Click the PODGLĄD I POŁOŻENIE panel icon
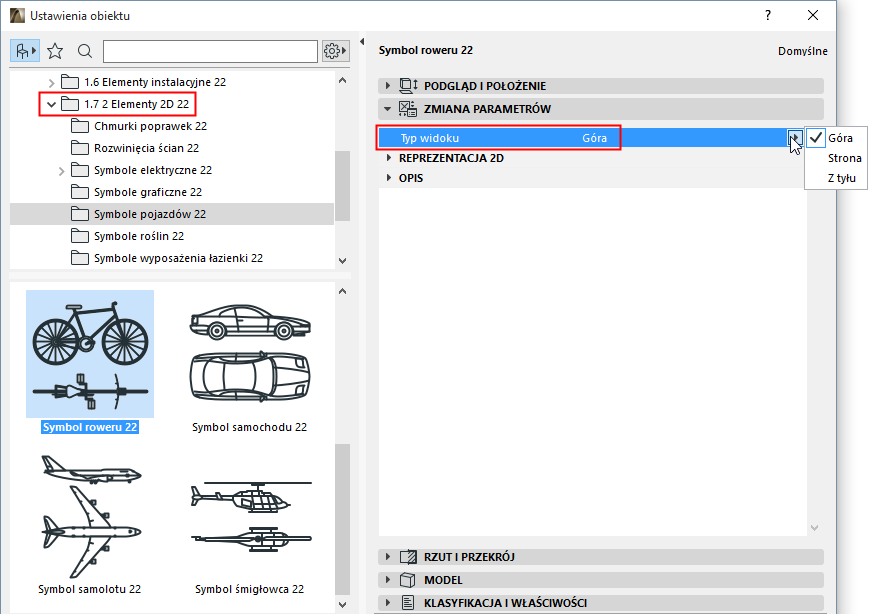This screenshot has height=614, width=869. (x=408, y=86)
